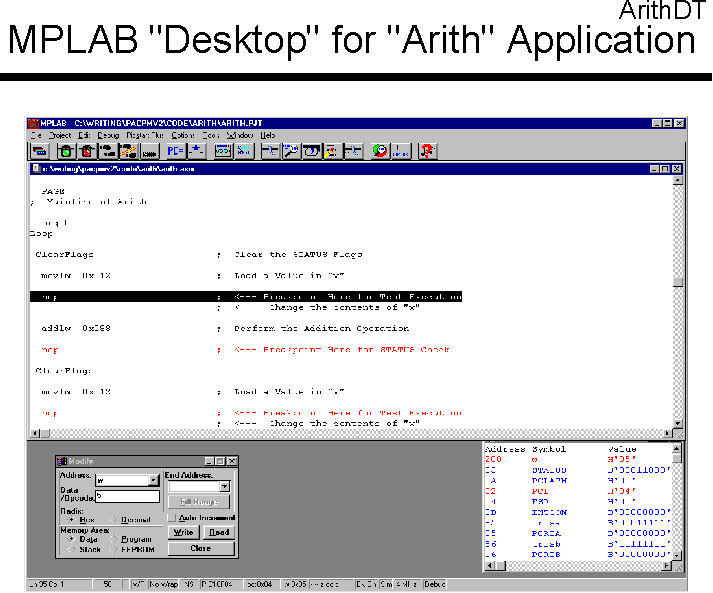Open the End Address dropdown
Screen dimensions: 713x593
click(224, 487)
